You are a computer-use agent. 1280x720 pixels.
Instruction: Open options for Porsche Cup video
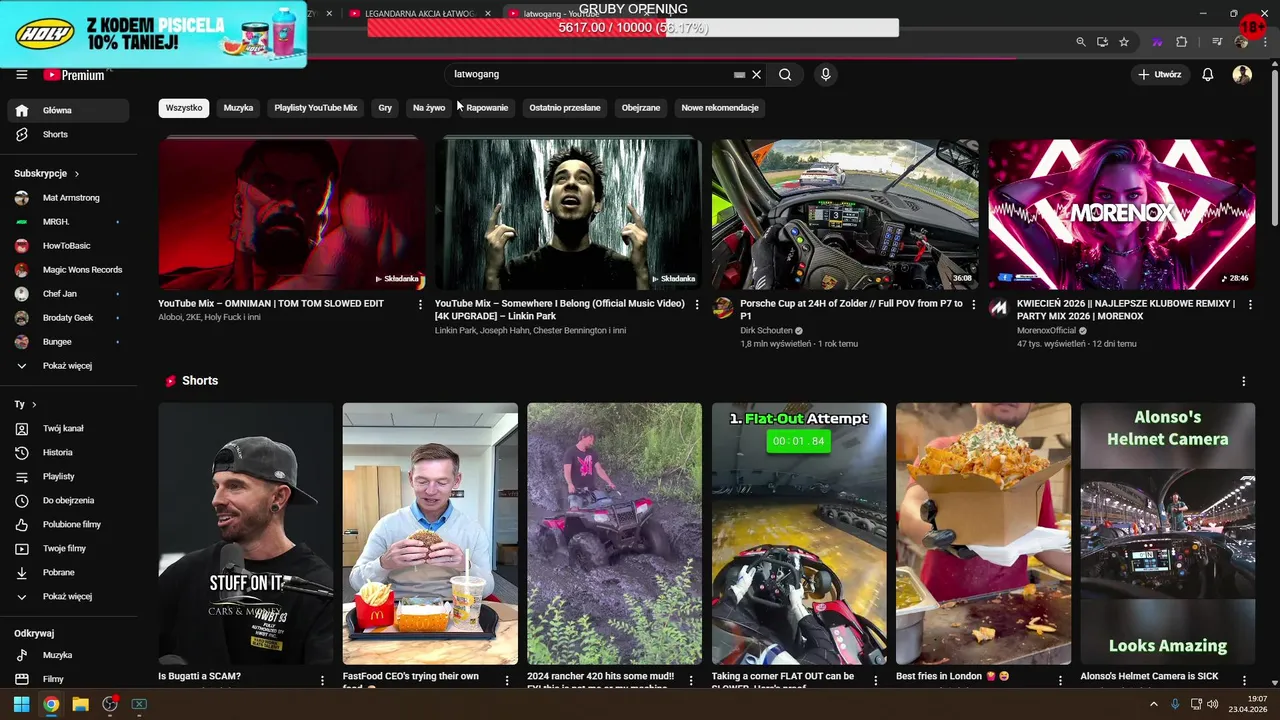click(x=974, y=304)
